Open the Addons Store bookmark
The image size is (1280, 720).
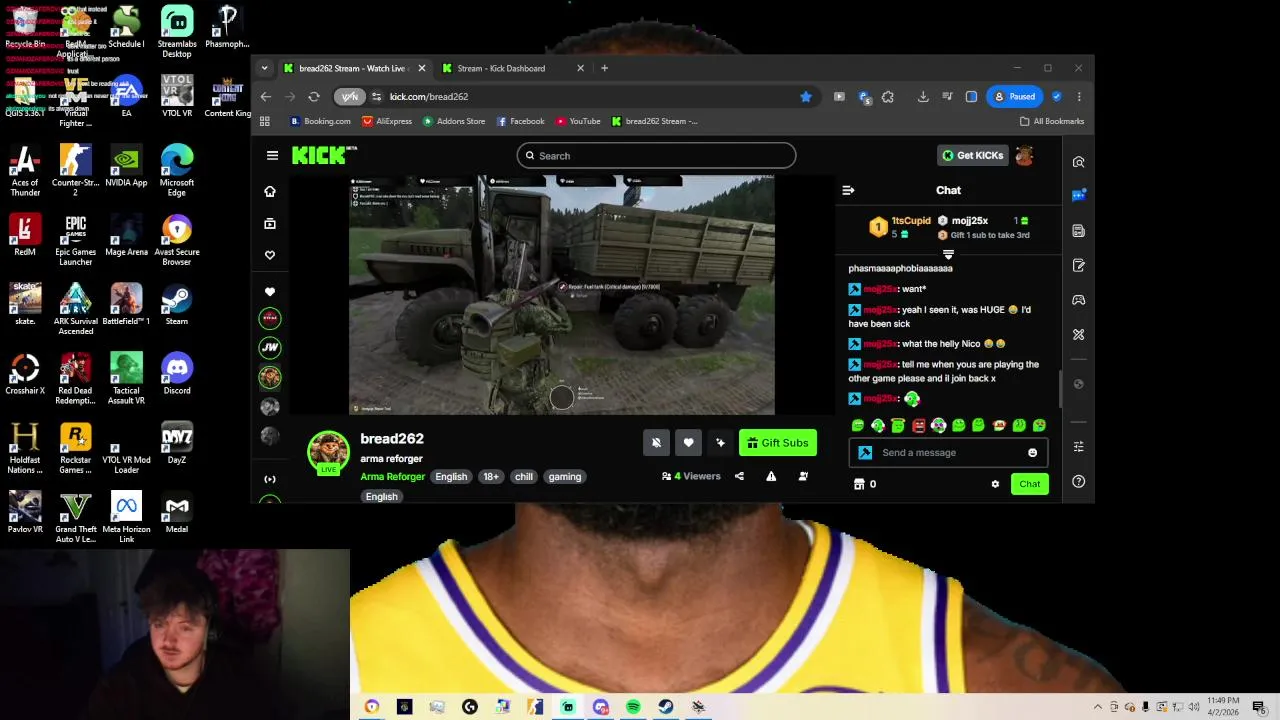[454, 121]
